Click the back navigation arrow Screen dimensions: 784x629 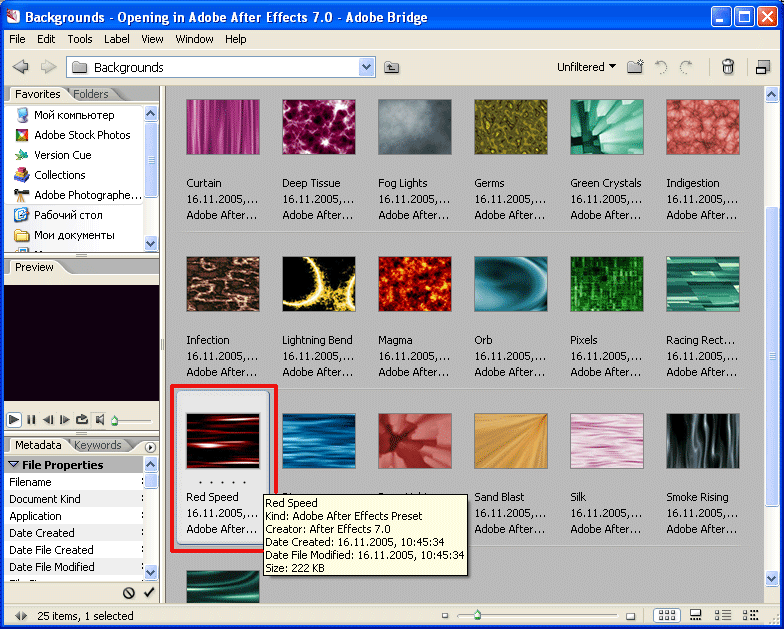point(20,67)
